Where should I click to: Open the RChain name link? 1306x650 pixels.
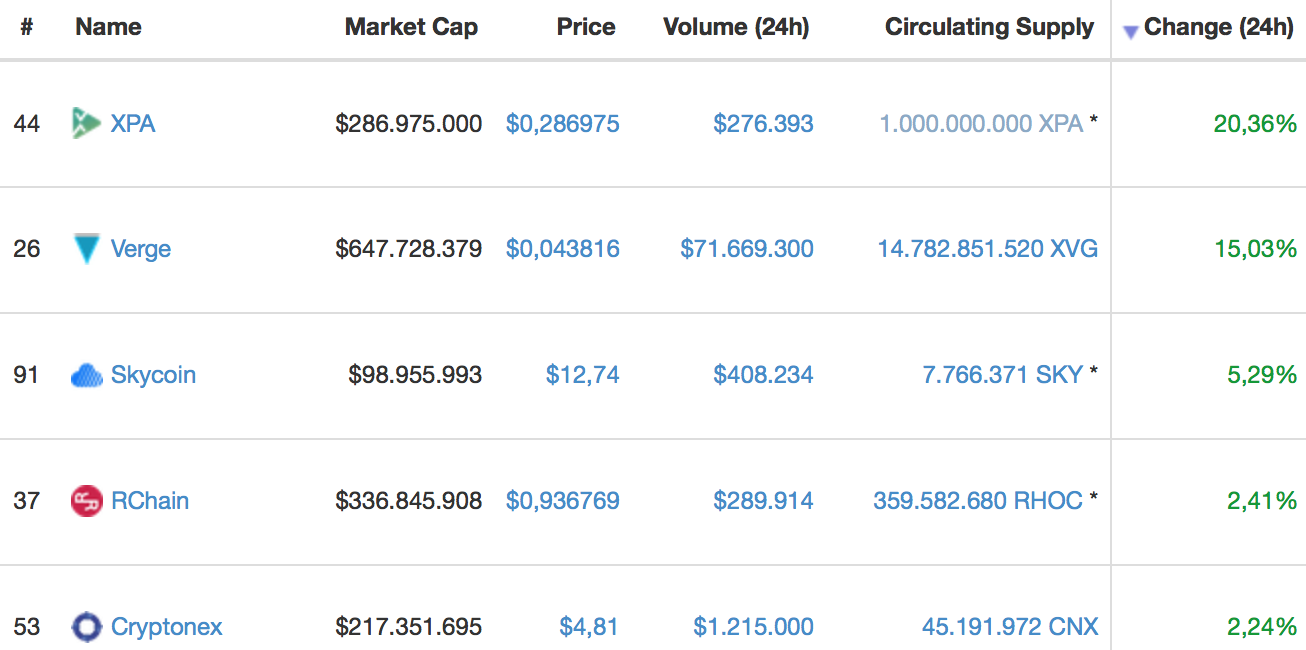[150, 501]
